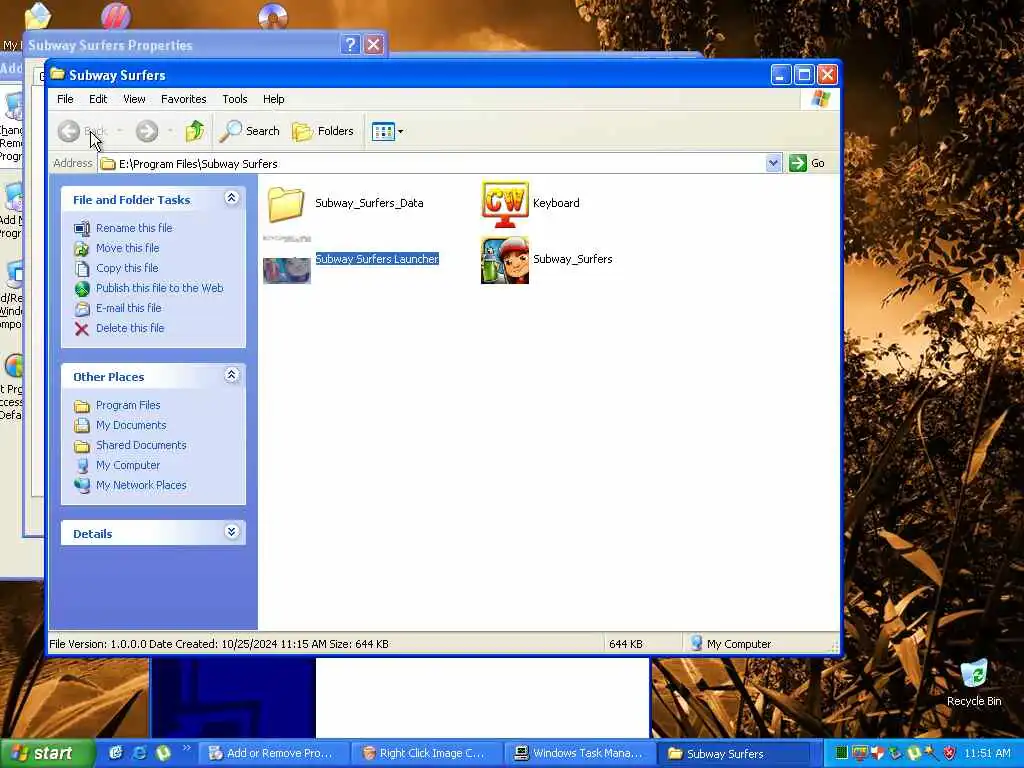The image size is (1024, 768).
Task: Go up one folder level
Action: click(195, 131)
